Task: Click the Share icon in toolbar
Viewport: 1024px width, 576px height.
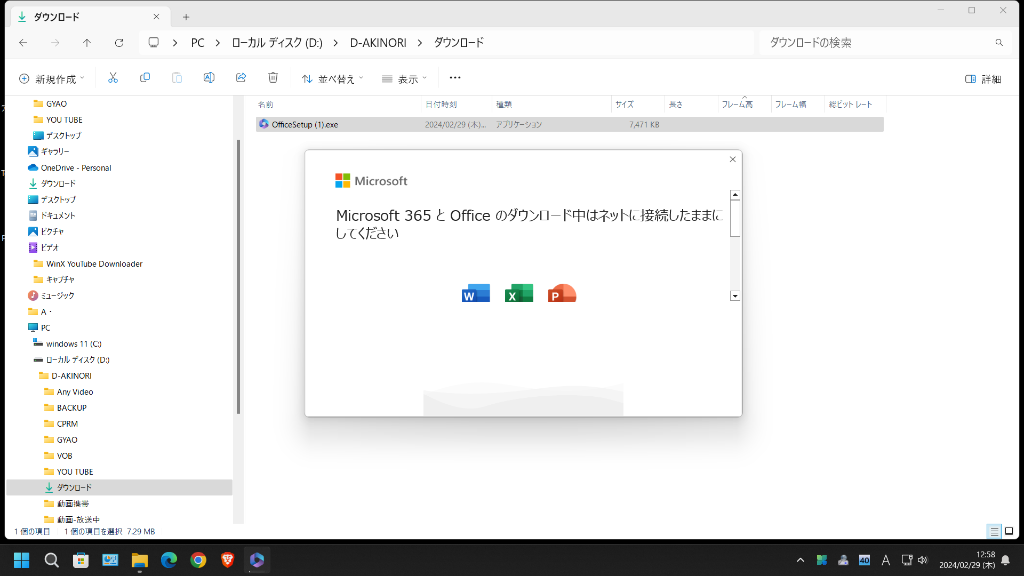Action: coord(241,78)
